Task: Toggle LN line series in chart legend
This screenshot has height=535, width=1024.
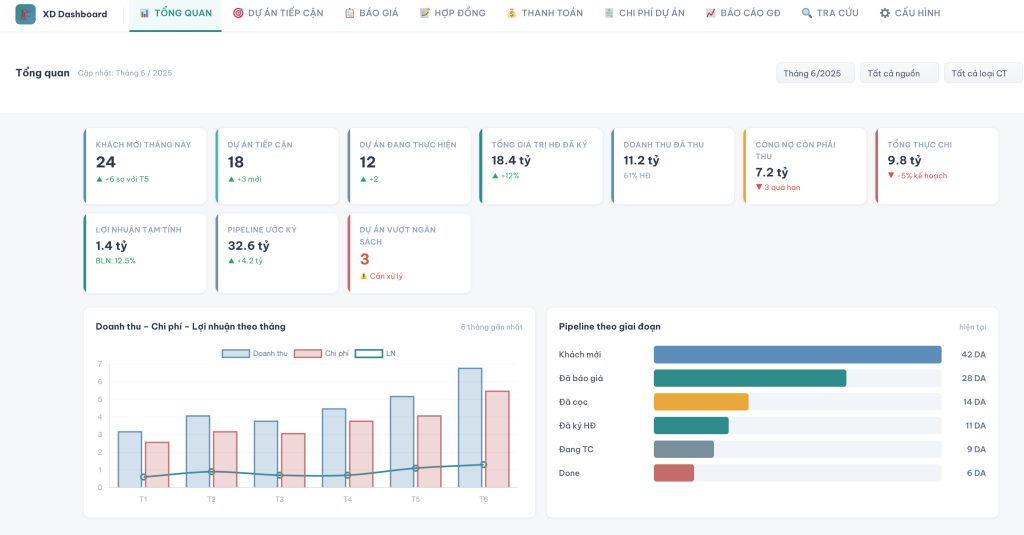Action: (376, 353)
